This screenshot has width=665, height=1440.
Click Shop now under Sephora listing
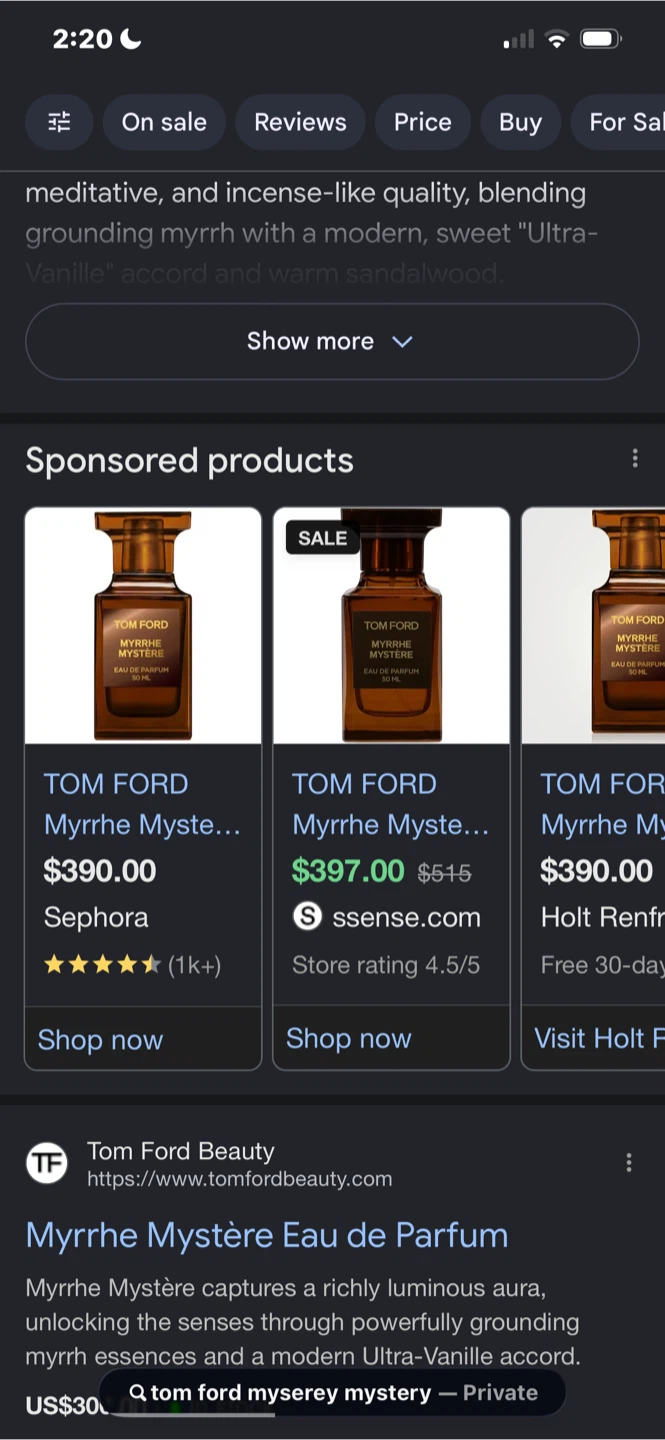click(x=100, y=1040)
